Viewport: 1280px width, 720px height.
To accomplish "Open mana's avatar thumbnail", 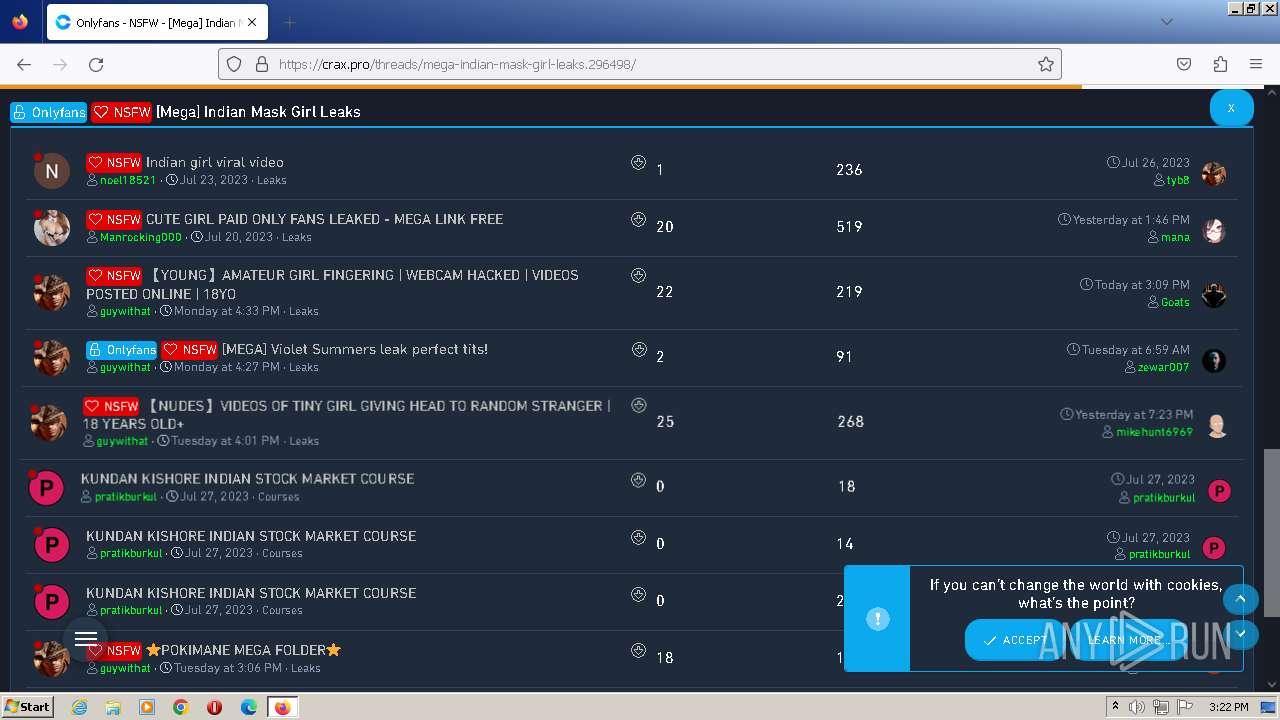I will [x=1214, y=231].
